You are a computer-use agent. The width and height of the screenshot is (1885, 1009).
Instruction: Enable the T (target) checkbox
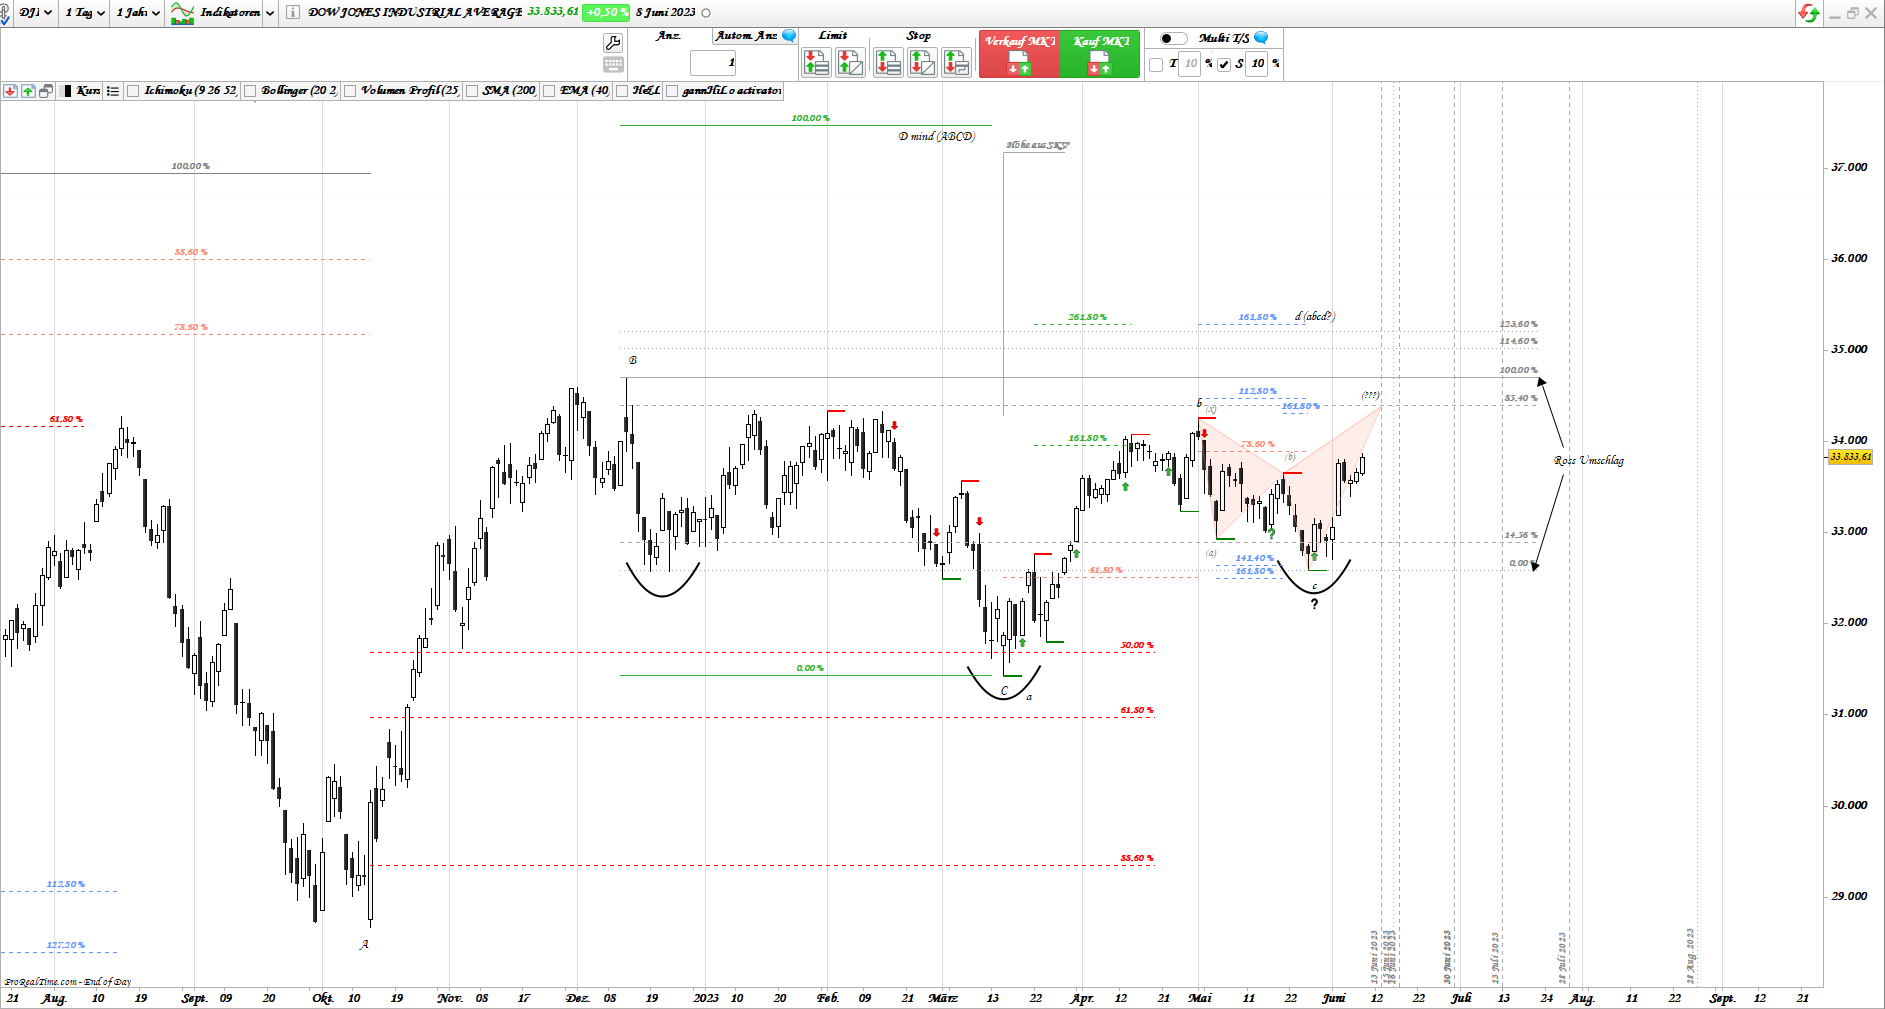(x=1156, y=64)
